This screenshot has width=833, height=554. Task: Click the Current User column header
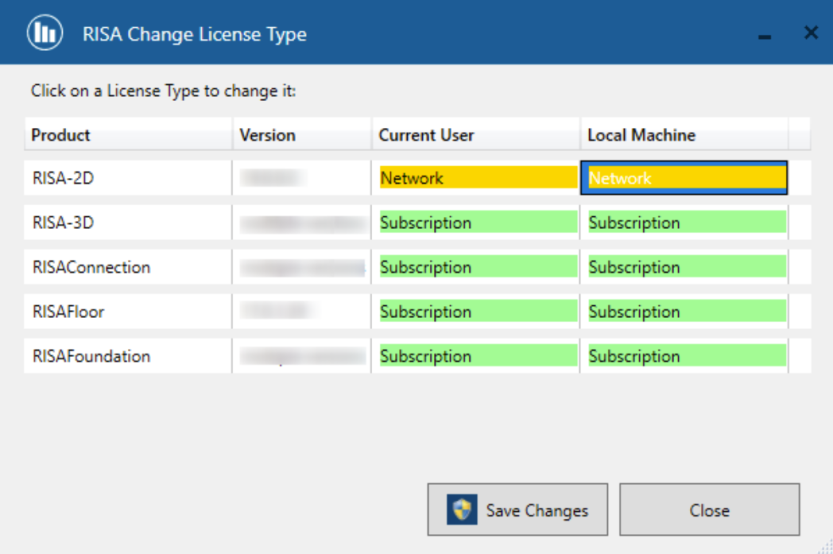click(x=475, y=135)
